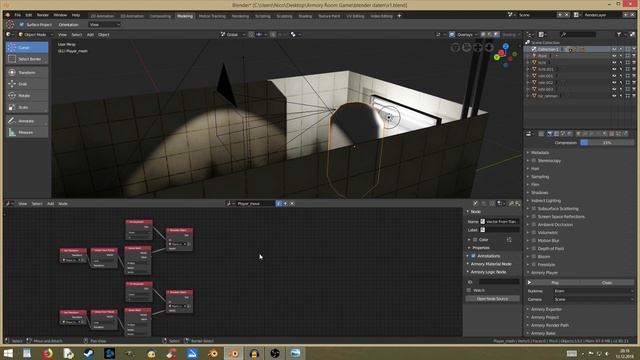
Task: Enable the Watch checkbox
Action: 469,290
